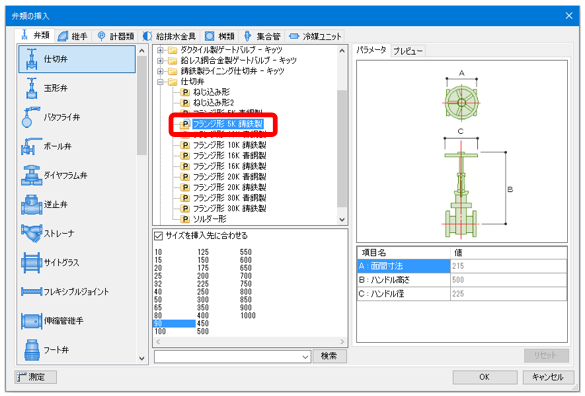Select フランジ形 10K 鋳鉄製 item
Image resolution: width=585 pixels, height=396 pixels.
pyautogui.click(x=229, y=145)
